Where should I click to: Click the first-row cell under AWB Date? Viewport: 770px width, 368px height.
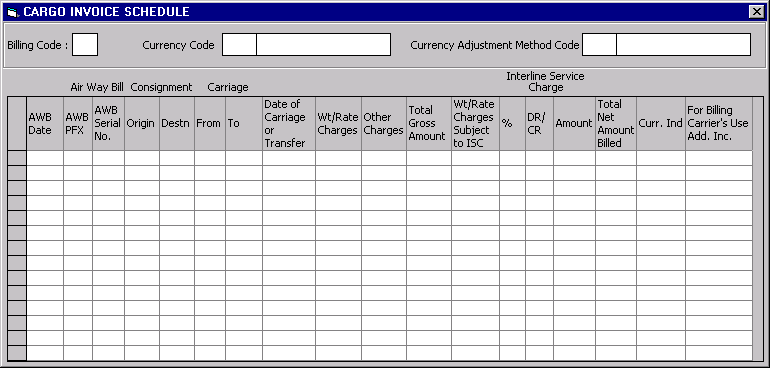pos(45,158)
